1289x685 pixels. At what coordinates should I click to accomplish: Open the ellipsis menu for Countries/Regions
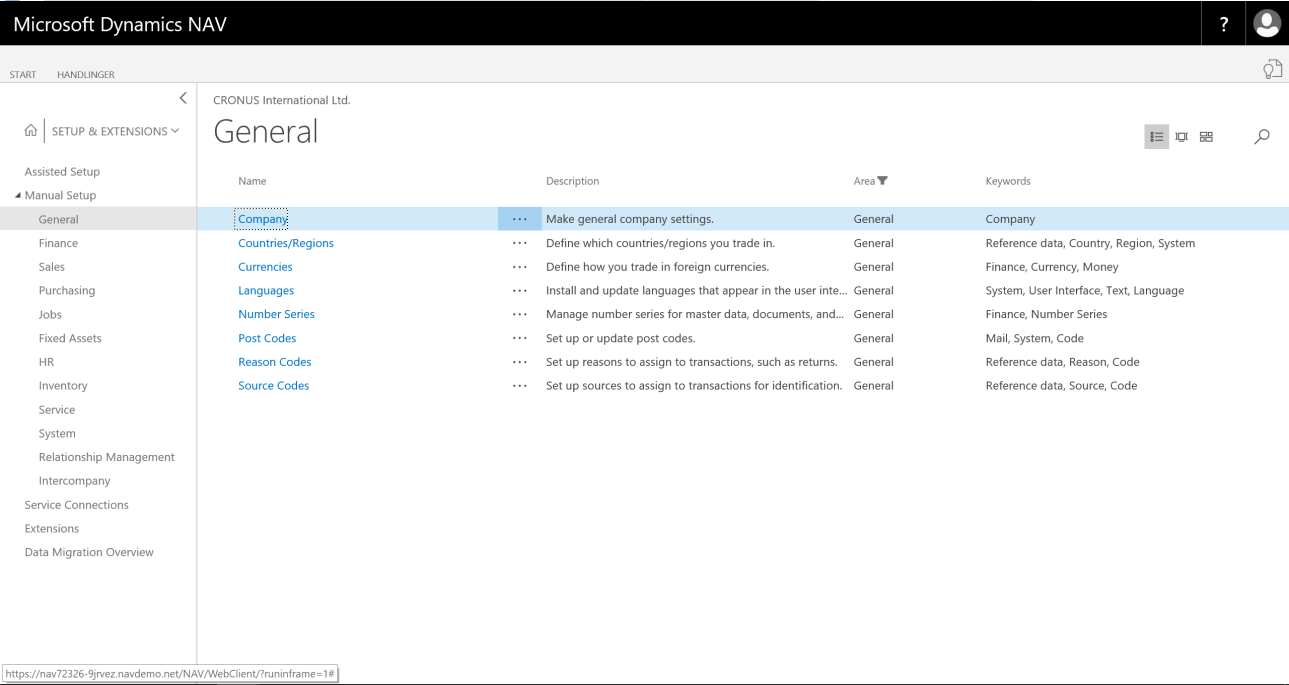click(519, 243)
